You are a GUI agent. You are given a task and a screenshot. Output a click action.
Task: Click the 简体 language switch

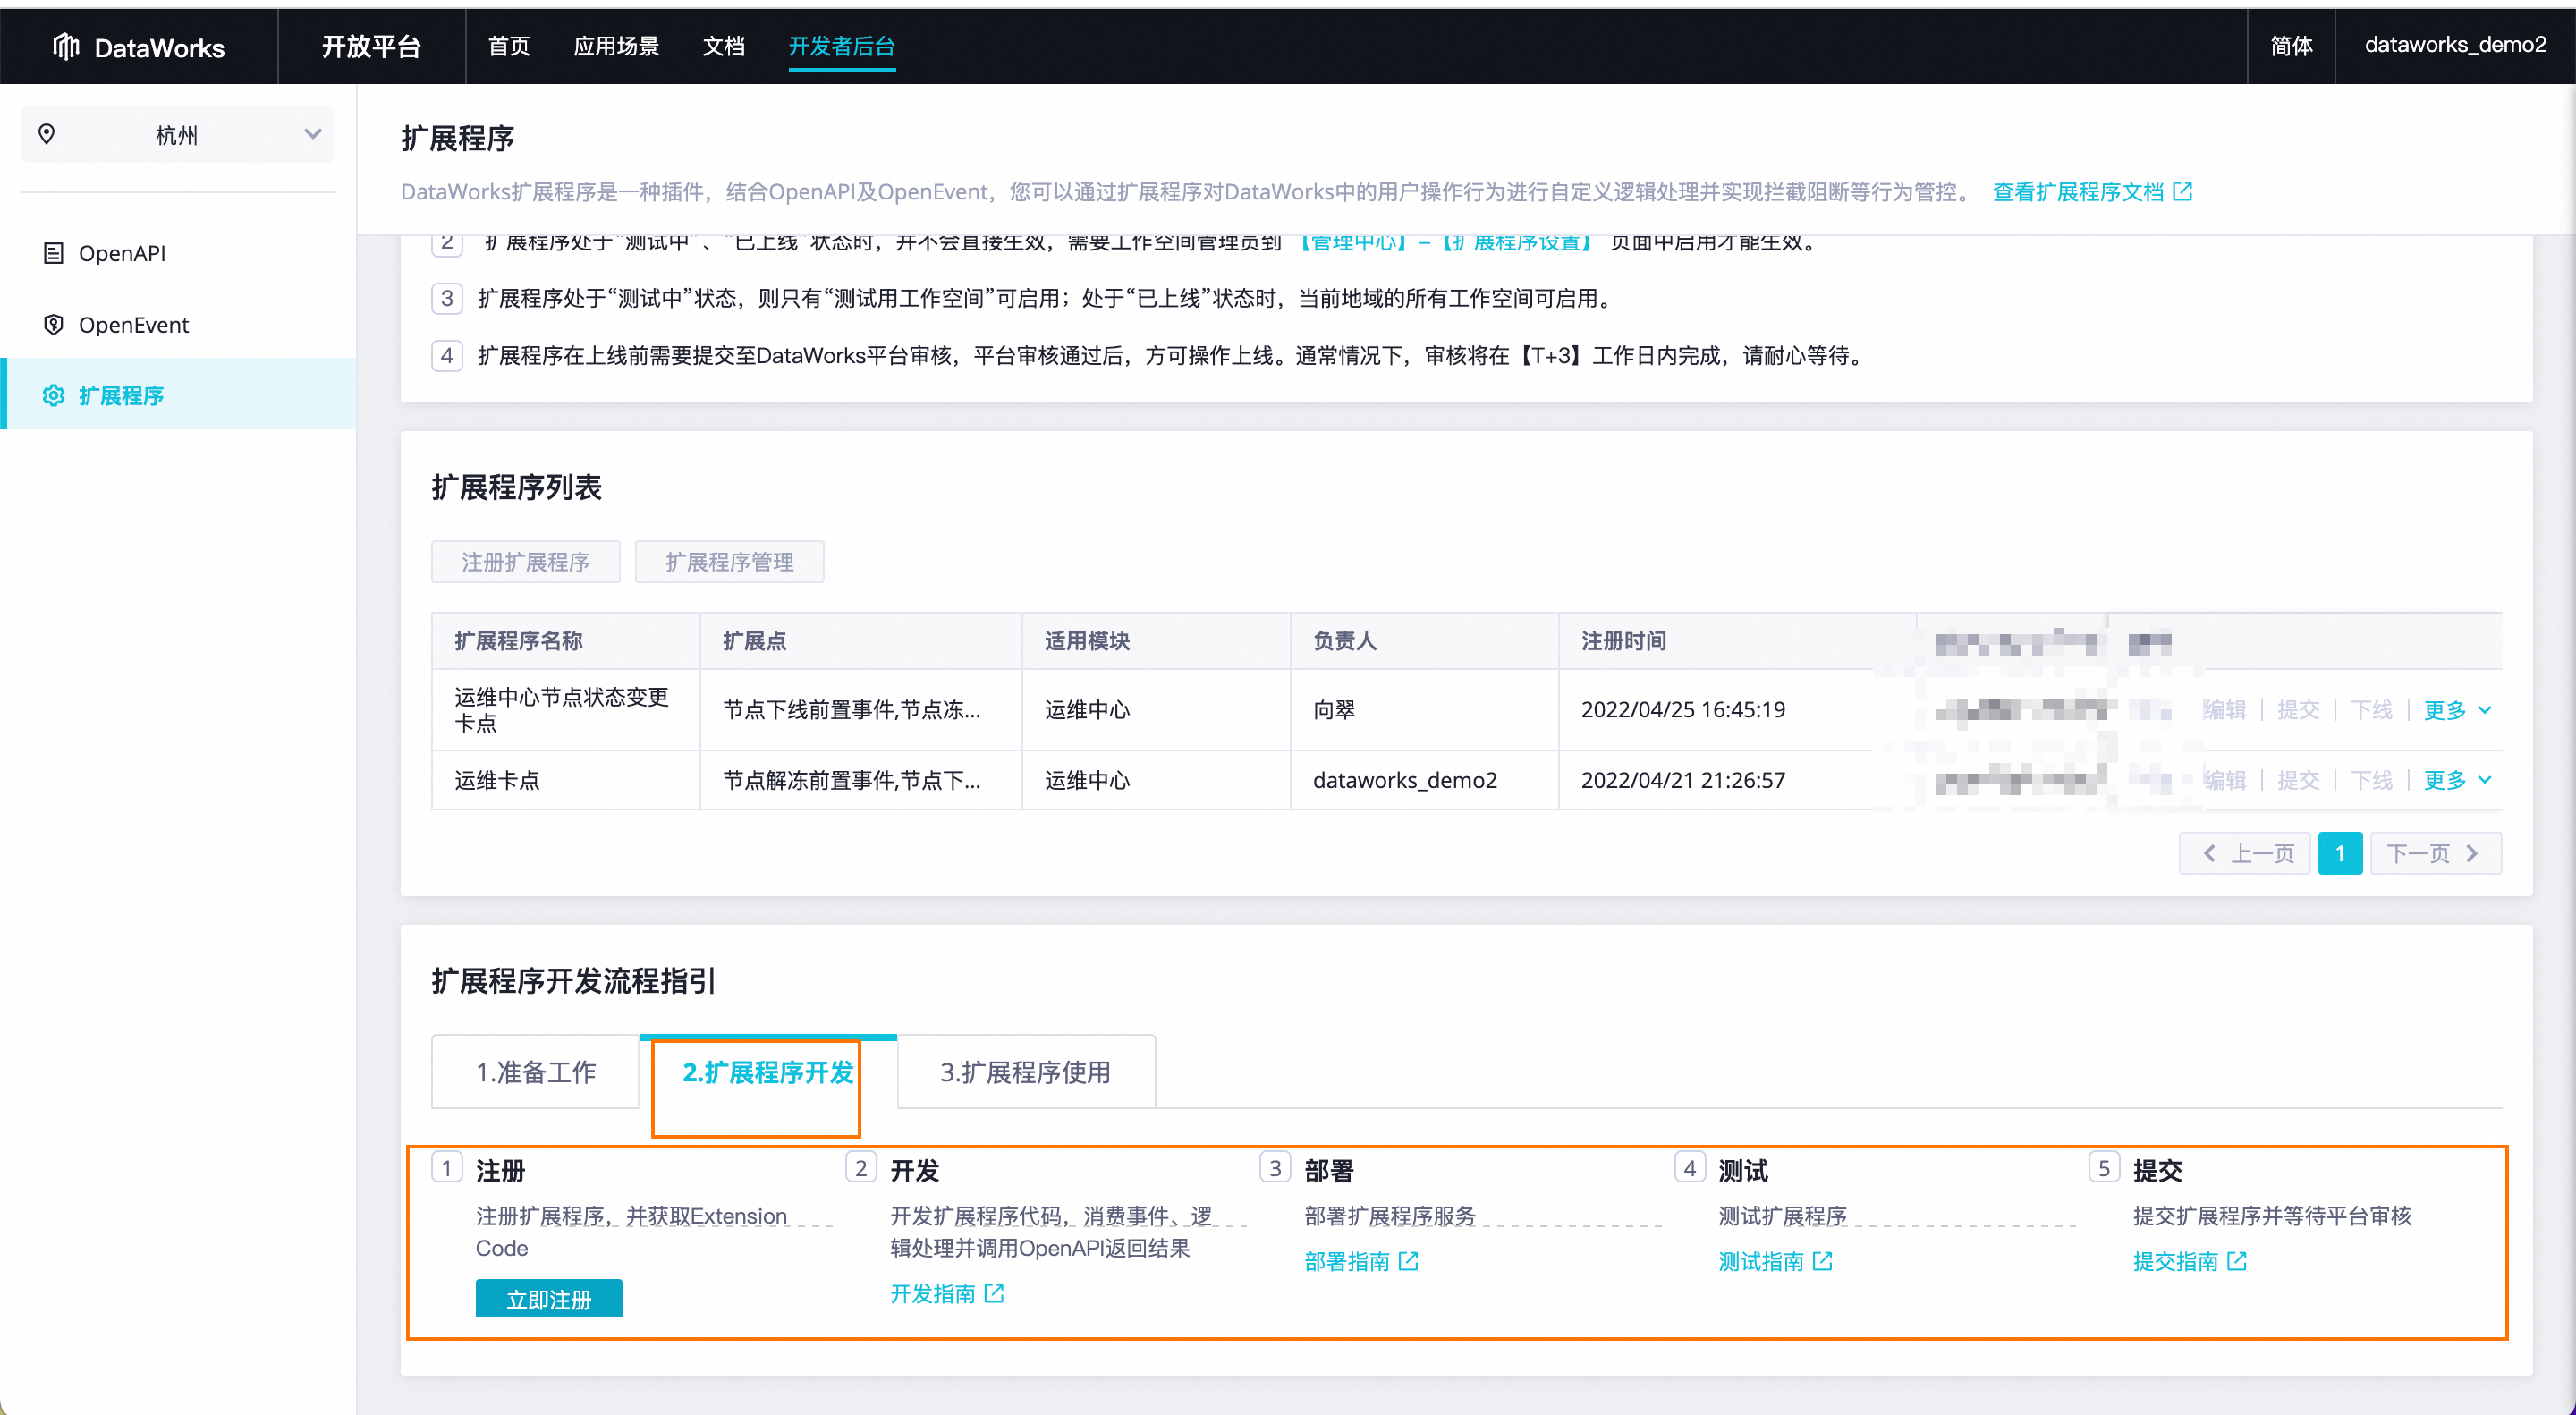[2291, 46]
